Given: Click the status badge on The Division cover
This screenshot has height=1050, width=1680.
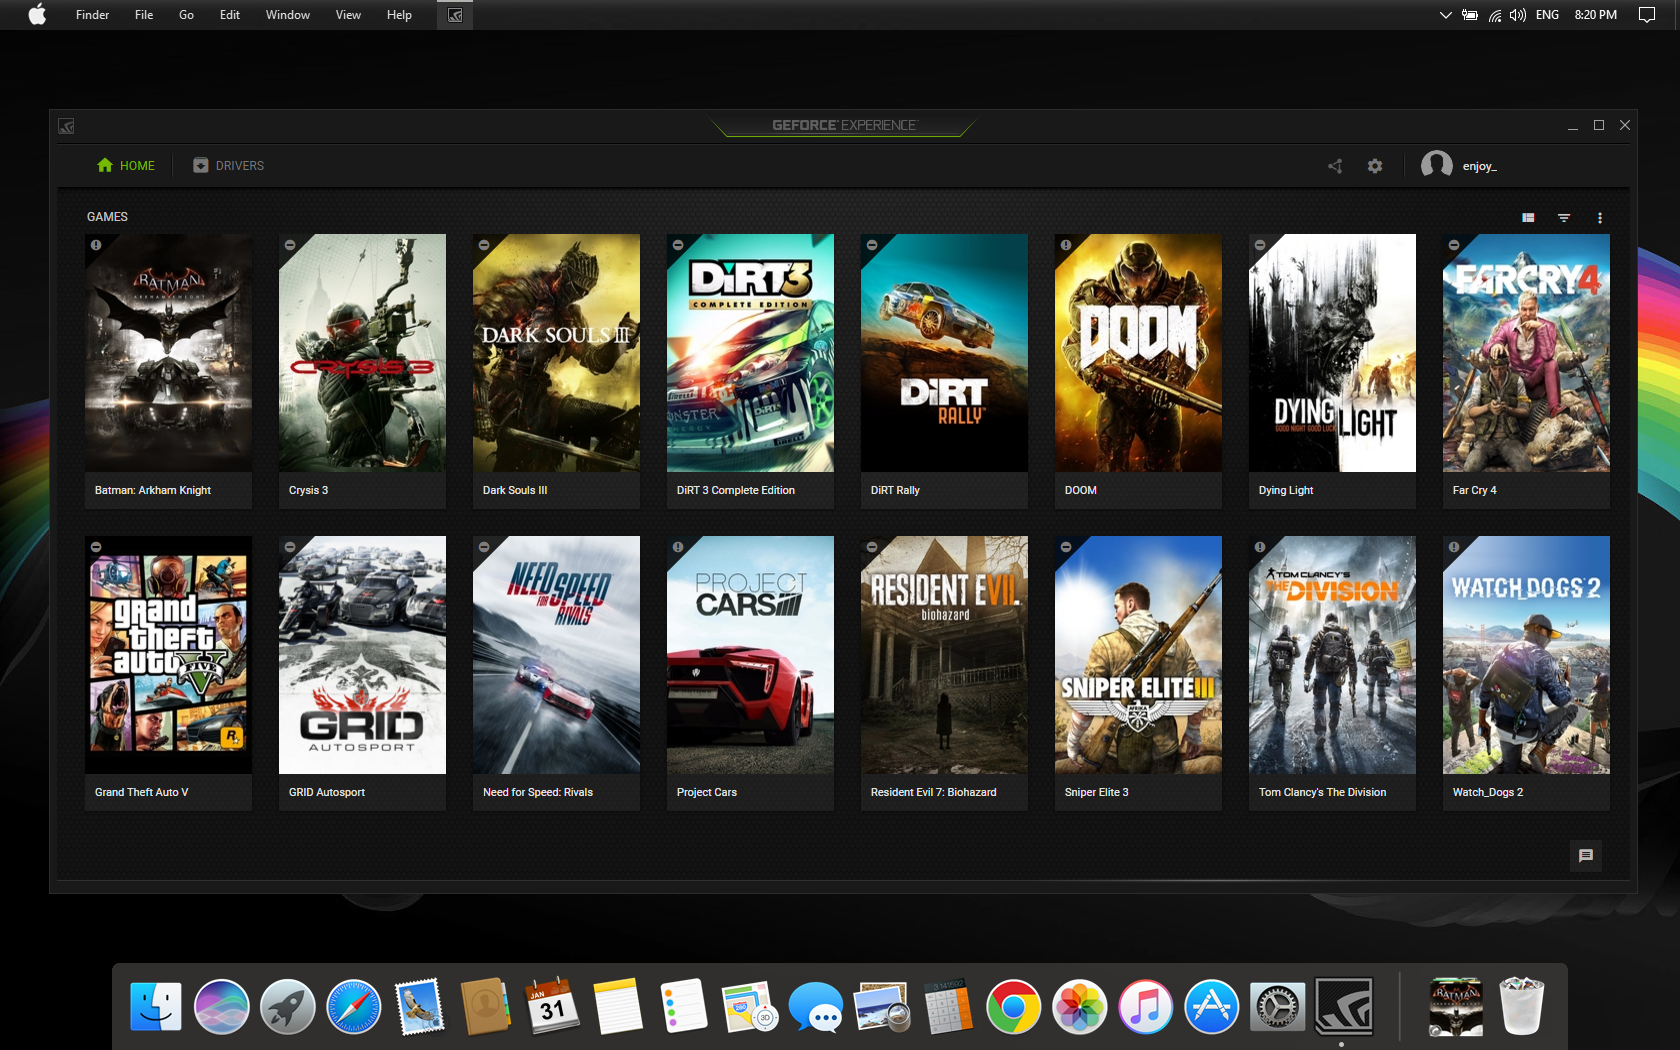Looking at the screenshot, I should tap(1260, 547).
